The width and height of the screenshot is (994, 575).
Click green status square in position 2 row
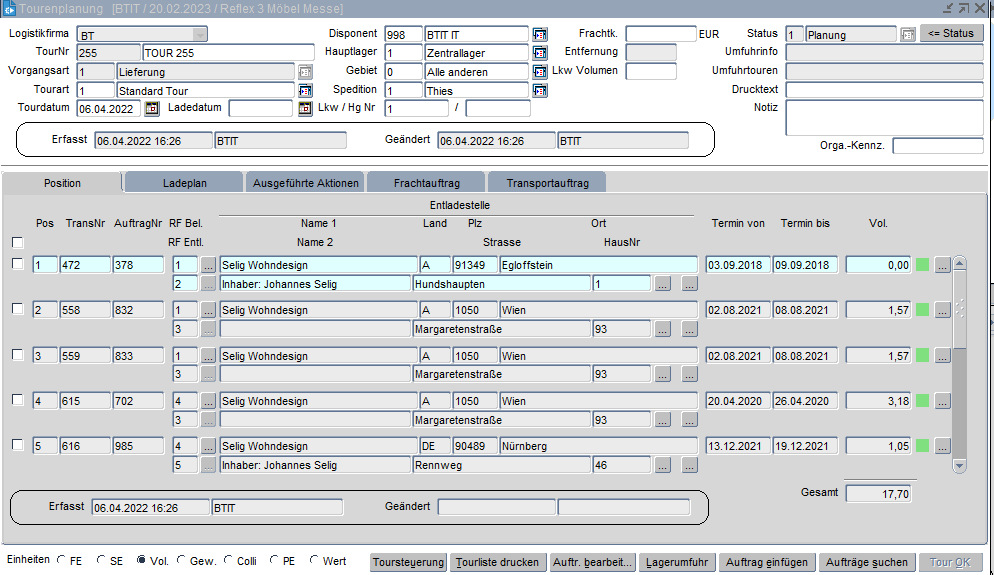coord(922,310)
